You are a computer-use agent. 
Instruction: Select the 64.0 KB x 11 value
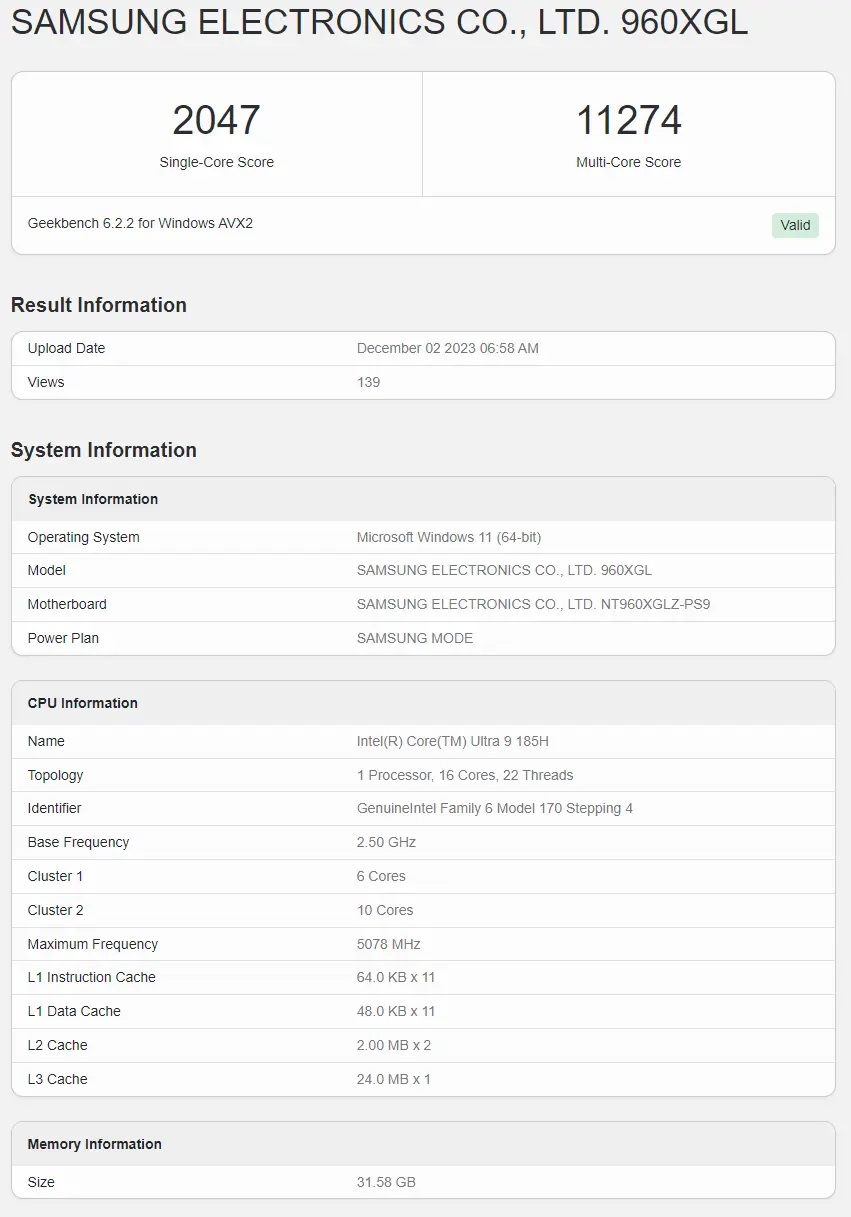coord(396,977)
